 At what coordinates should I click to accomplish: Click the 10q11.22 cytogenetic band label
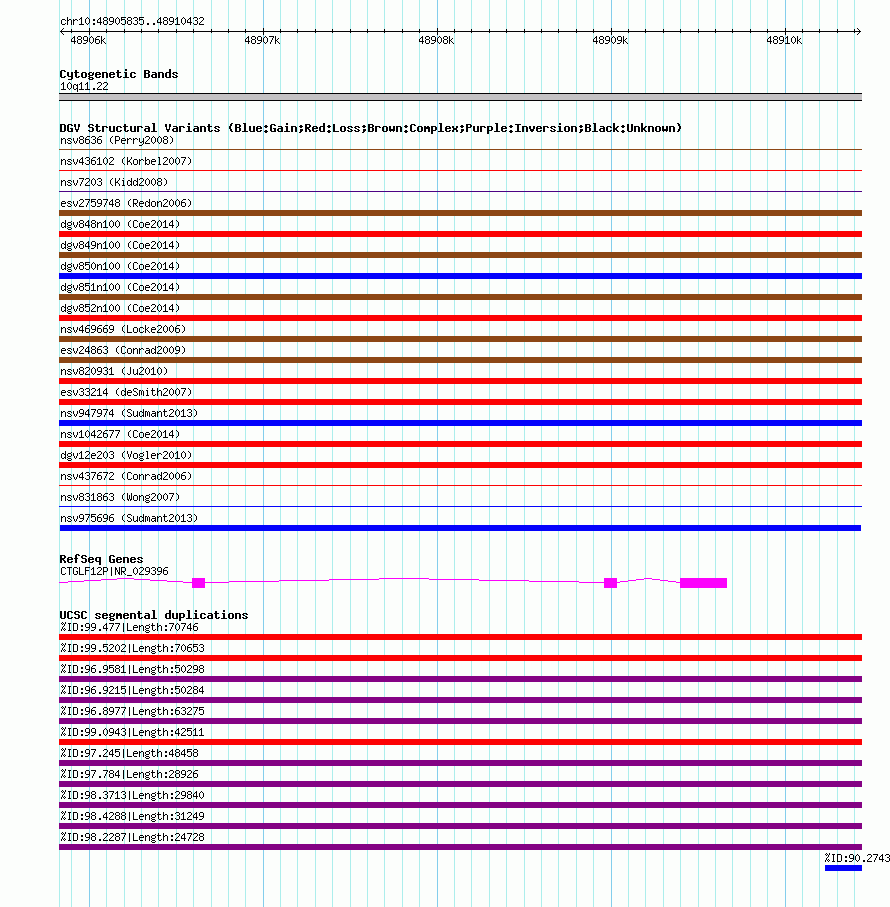(x=84, y=87)
